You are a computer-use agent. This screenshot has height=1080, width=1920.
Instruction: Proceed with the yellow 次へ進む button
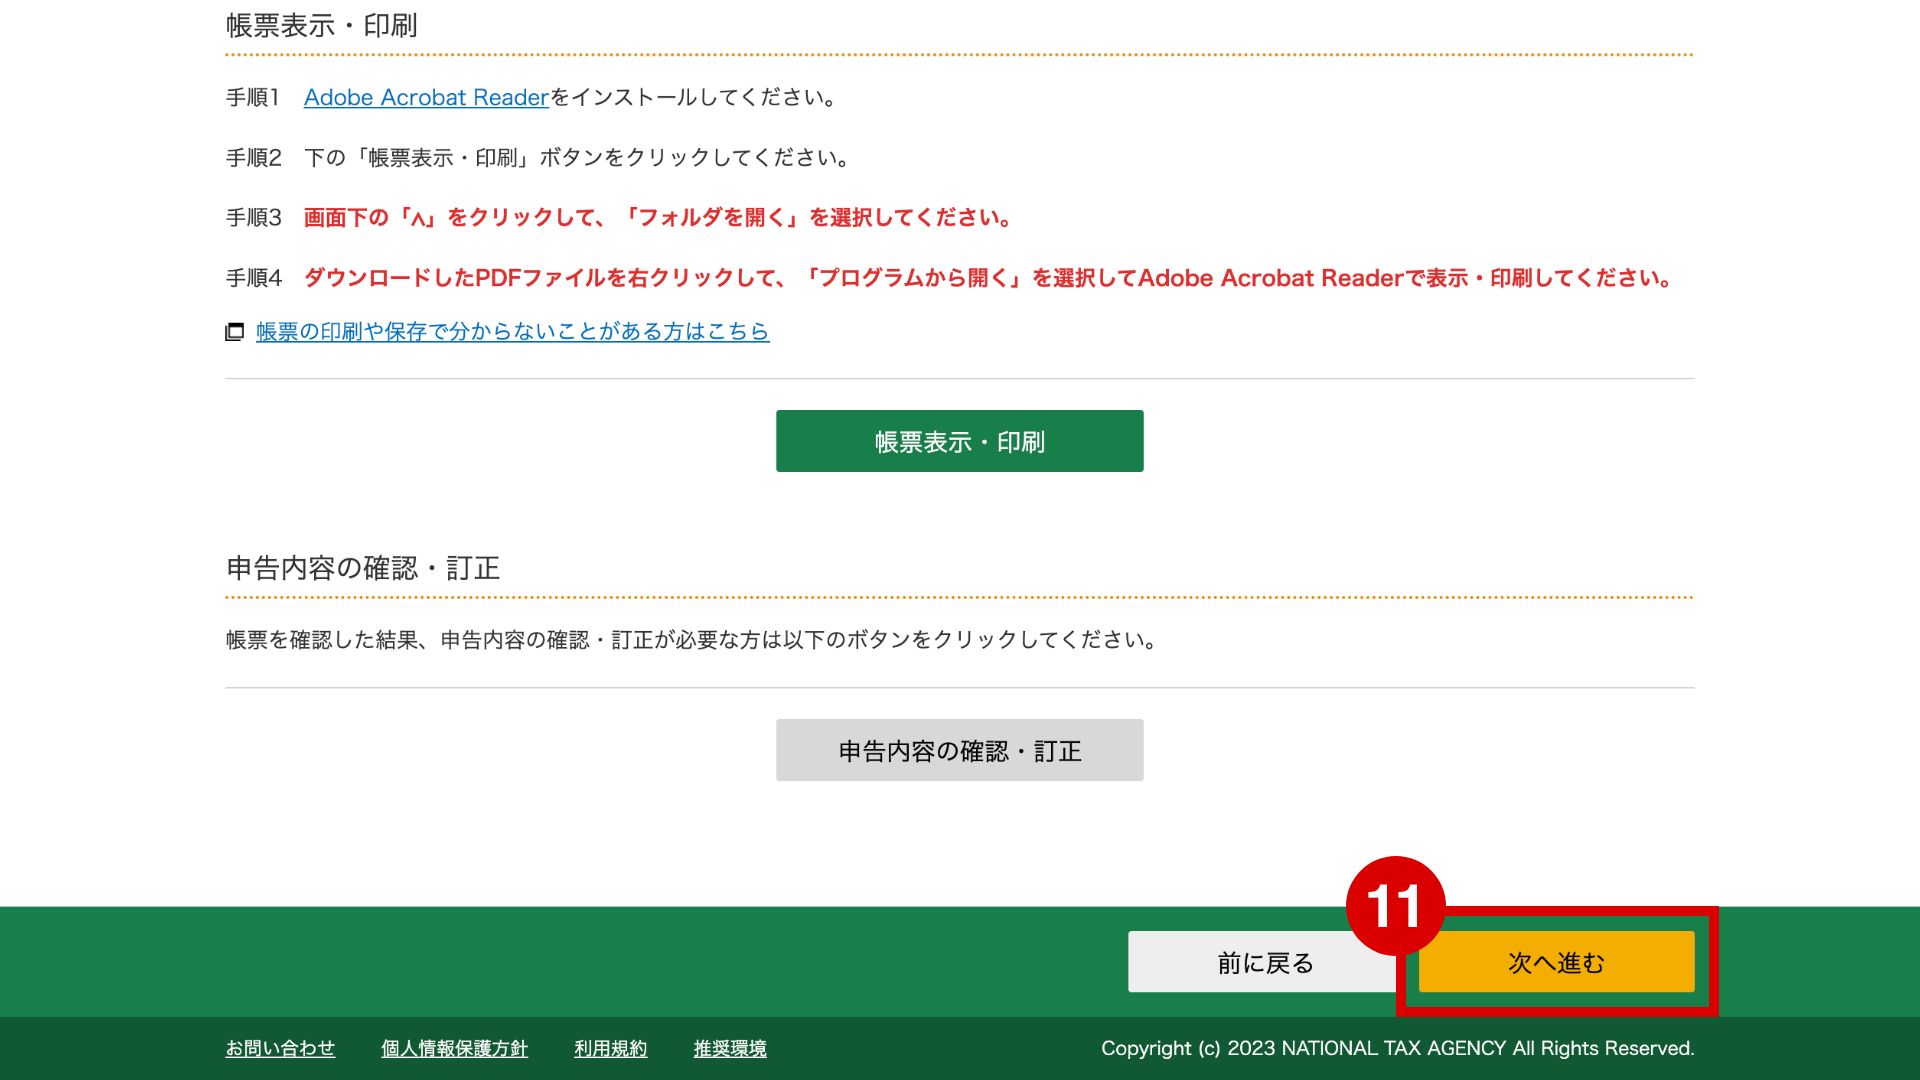pyautogui.click(x=1556, y=962)
